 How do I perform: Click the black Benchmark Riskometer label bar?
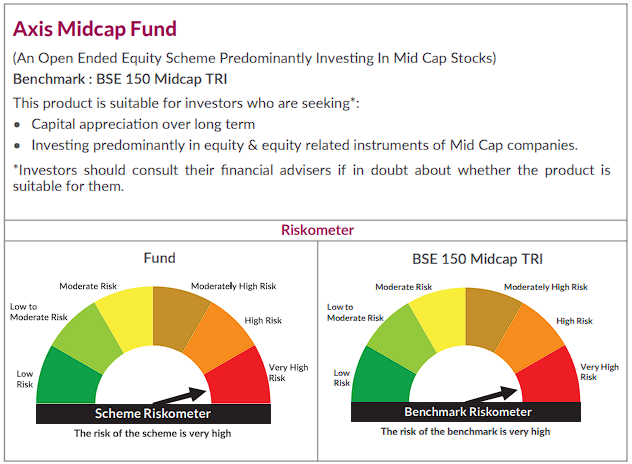coord(467,412)
